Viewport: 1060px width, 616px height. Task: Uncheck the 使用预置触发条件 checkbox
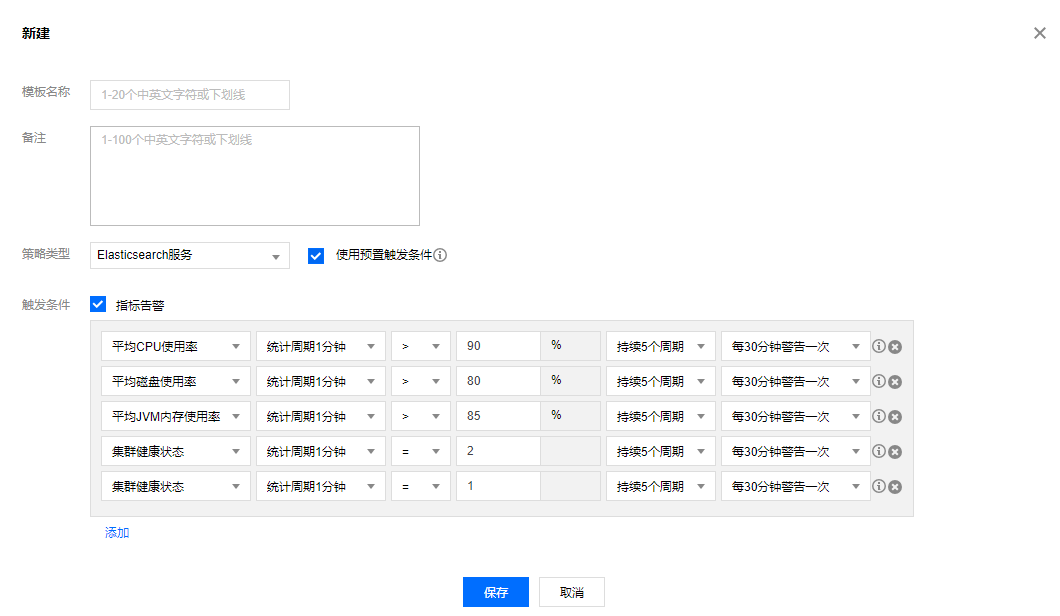click(316, 256)
